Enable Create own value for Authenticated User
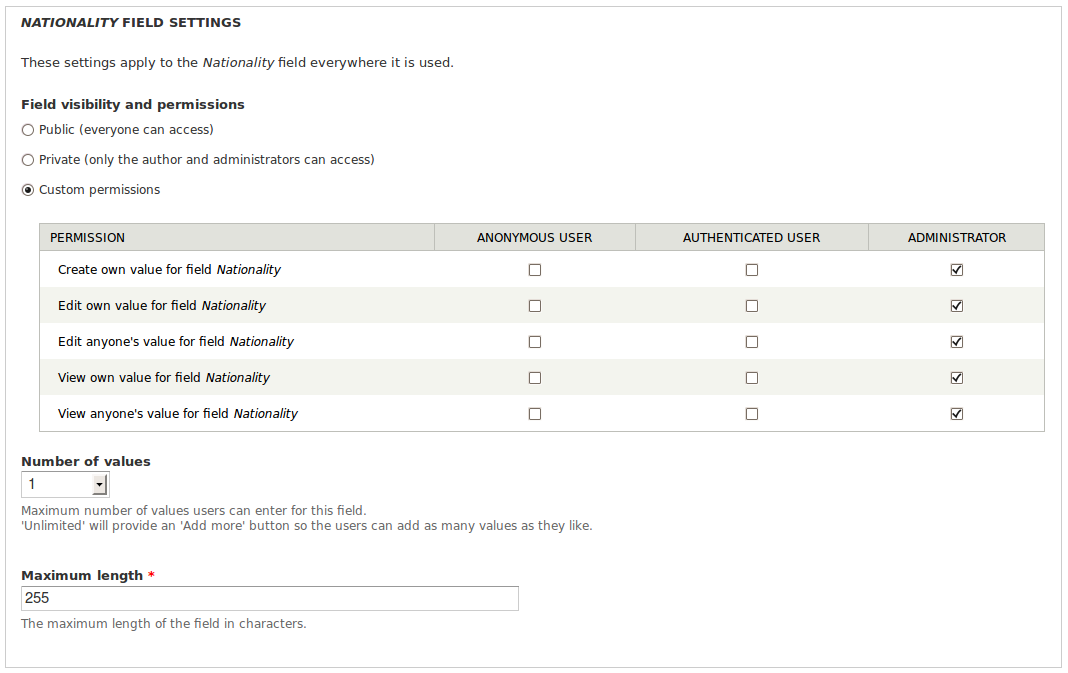Viewport: 1068px width, 673px height. coord(752,270)
